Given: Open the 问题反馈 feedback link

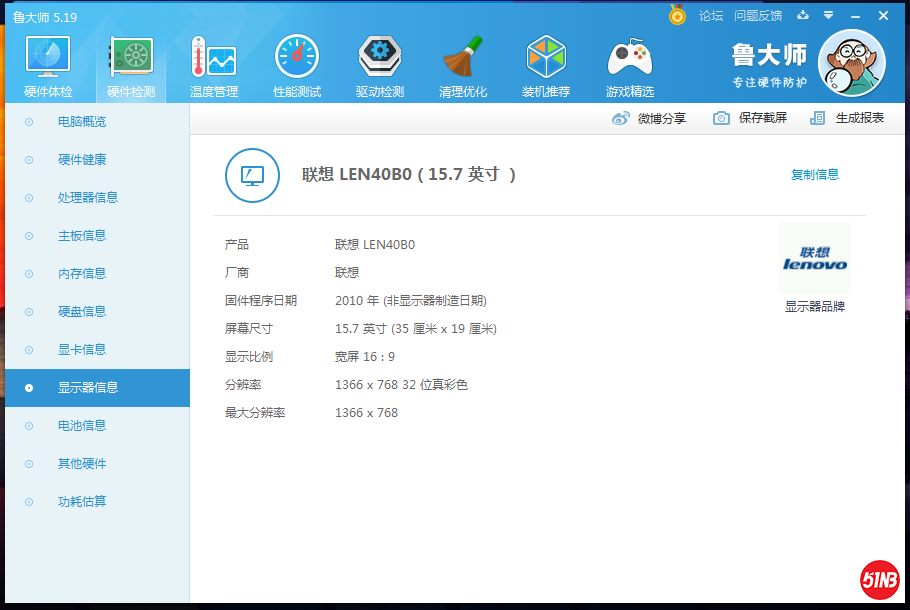Looking at the screenshot, I should [757, 16].
